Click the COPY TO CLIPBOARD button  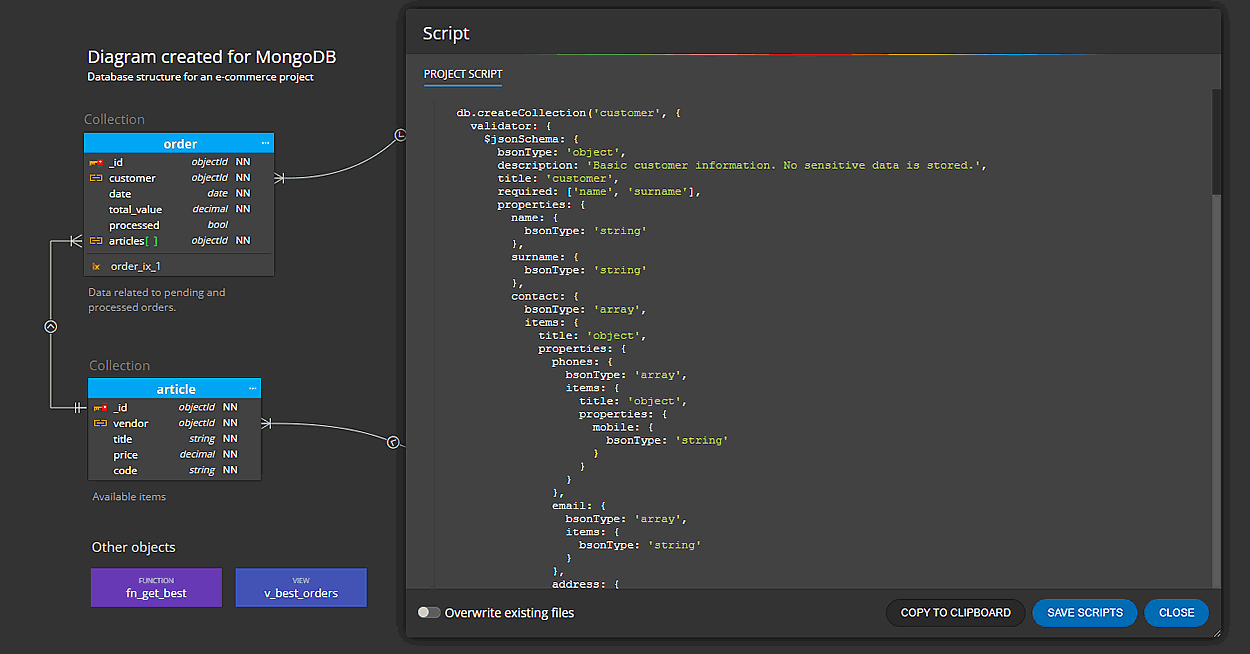(954, 612)
